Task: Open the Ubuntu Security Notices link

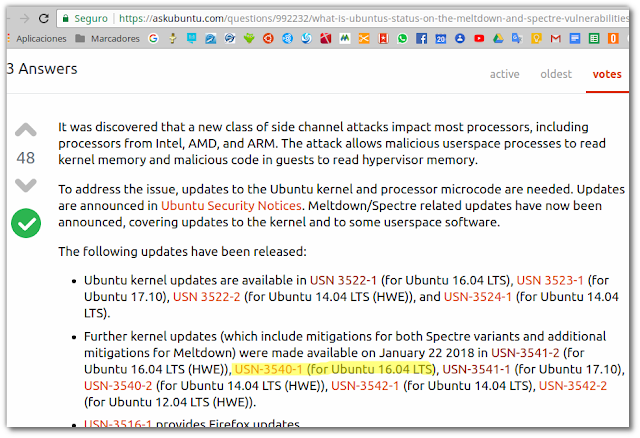Action: [x=231, y=206]
